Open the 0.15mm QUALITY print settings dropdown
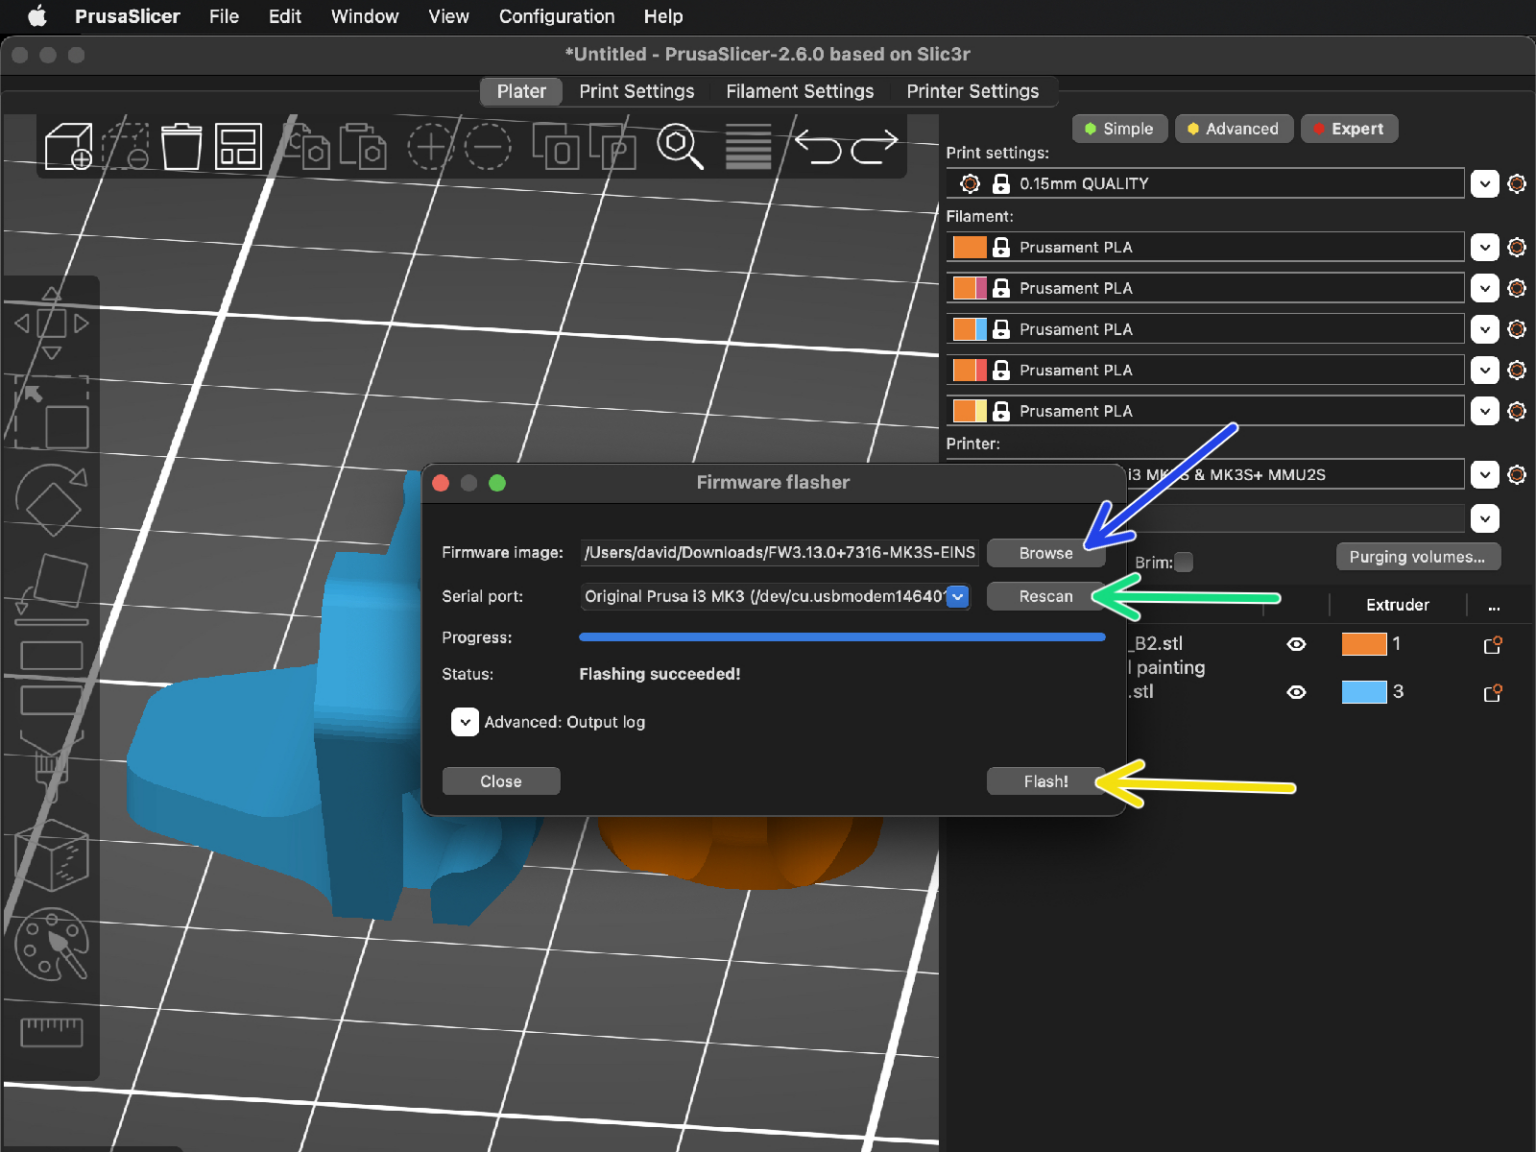This screenshot has height=1152, width=1536. [x=1484, y=184]
